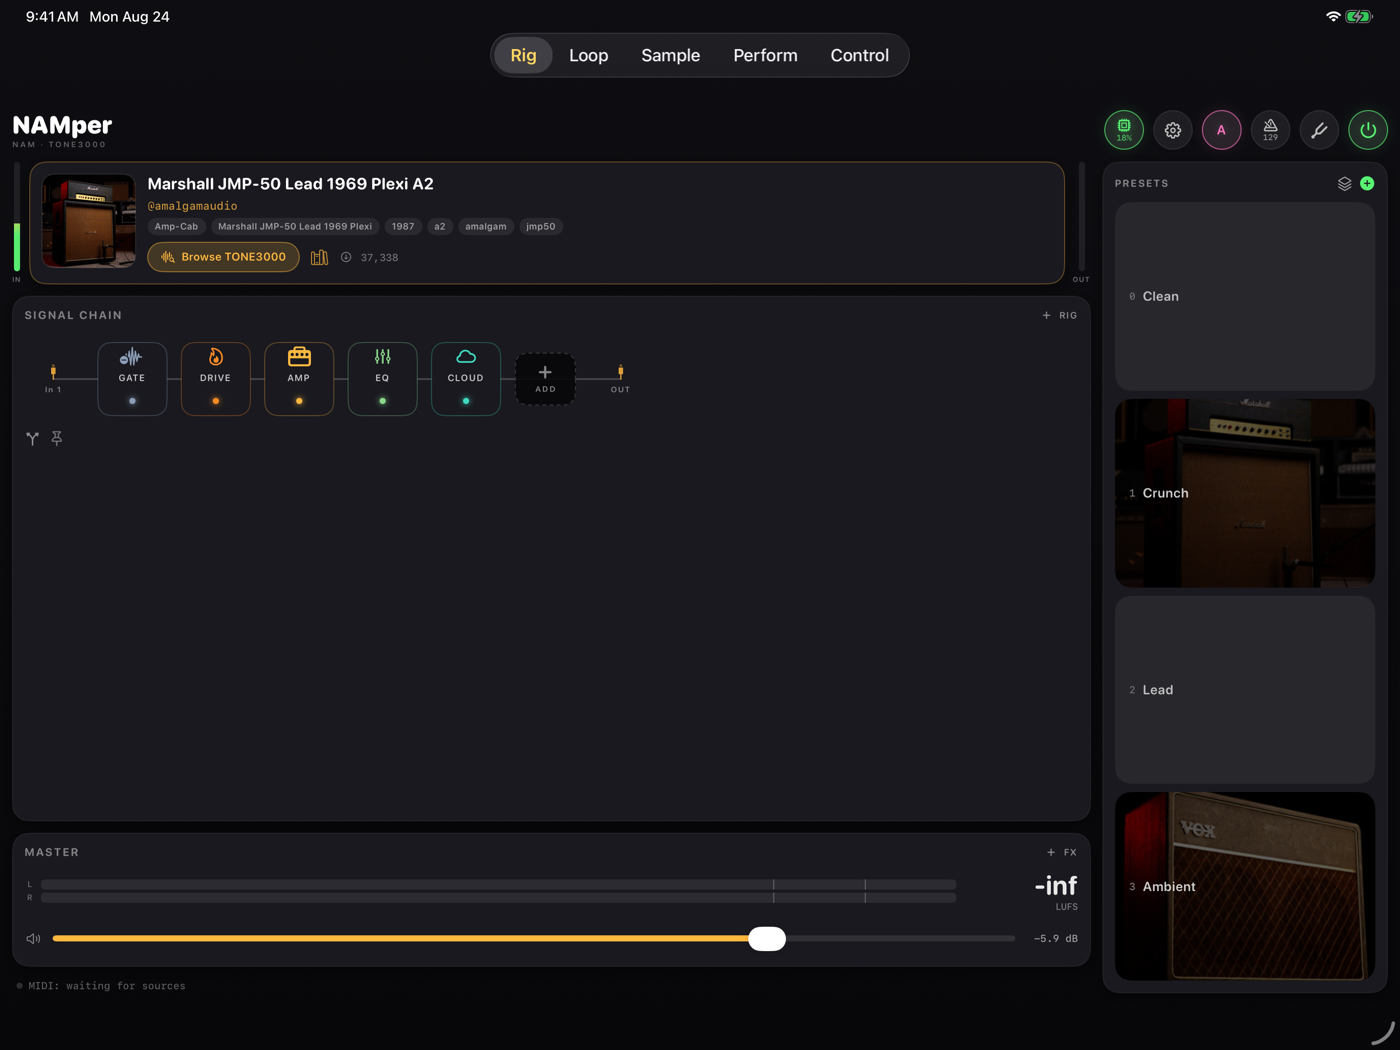Select the Marshall JMP-50 Lead 1969 Plexi tag
The image size is (1400, 1050).
(295, 227)
